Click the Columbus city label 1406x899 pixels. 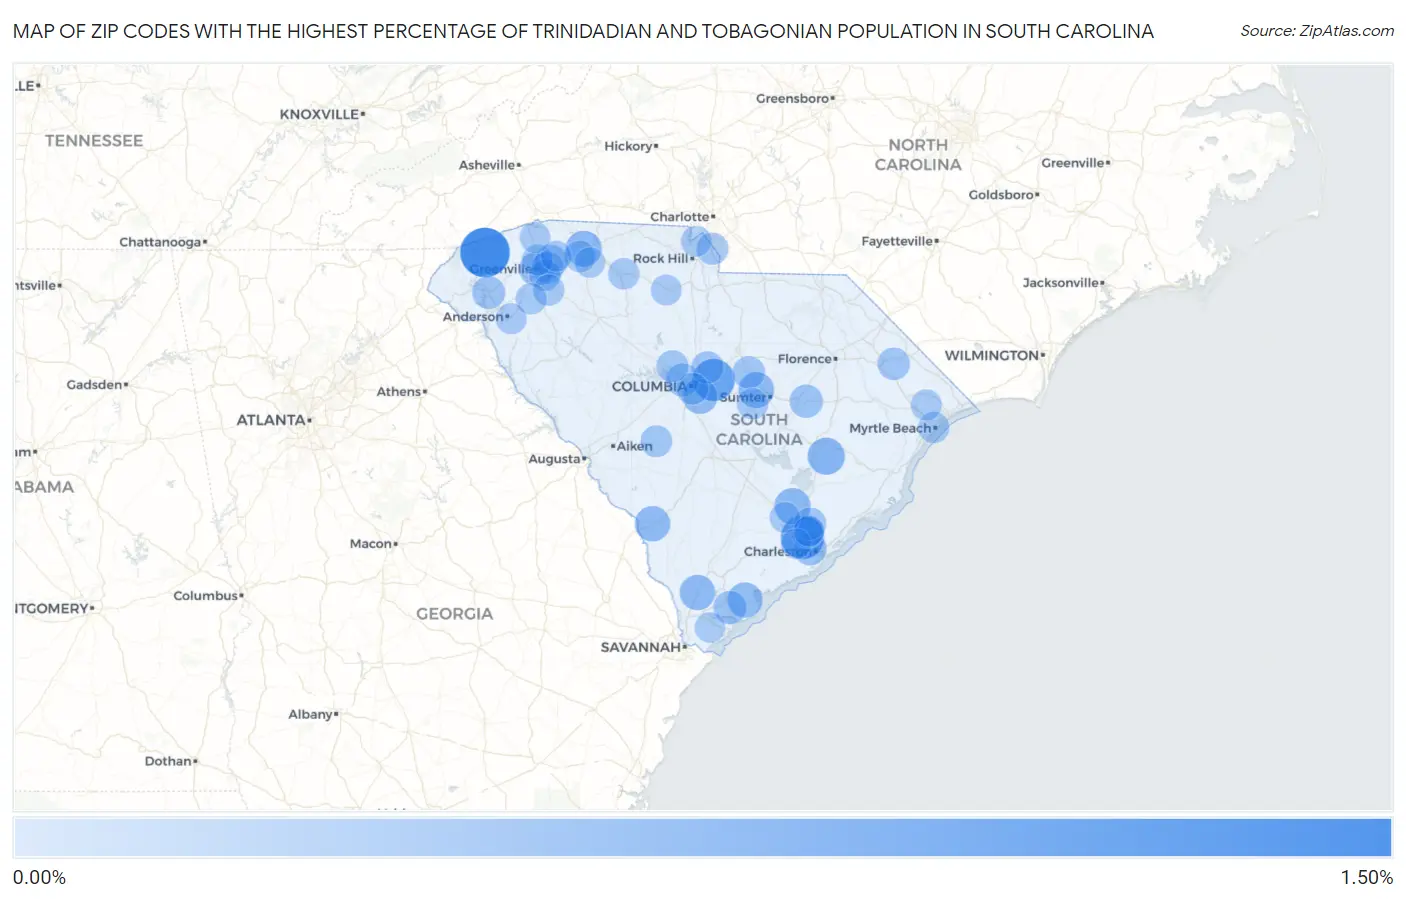(x=206, y=596)
